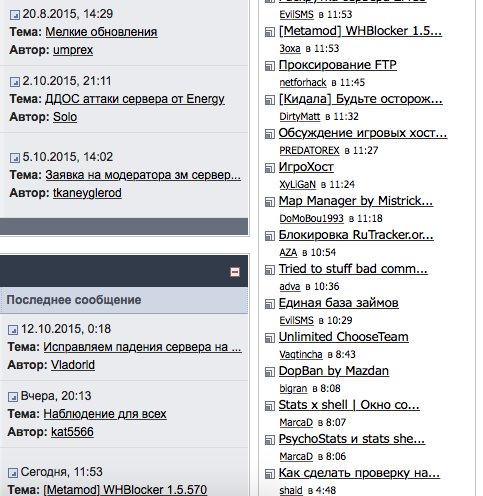483x496 pixels.
Task: Open topic Наблюдение для всех
Action: pyautogui.click(x=105, y=414)
